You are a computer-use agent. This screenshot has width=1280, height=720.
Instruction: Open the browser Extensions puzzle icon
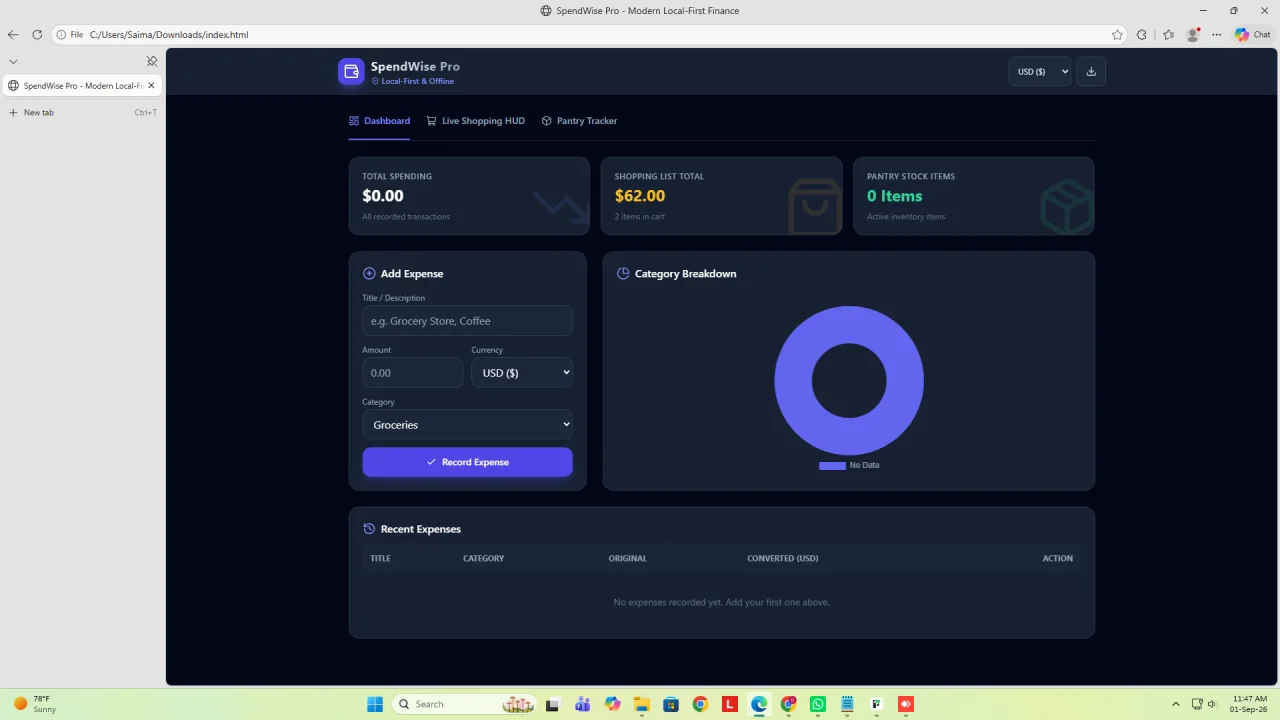pyautogui.click(x=1142, y=35)
